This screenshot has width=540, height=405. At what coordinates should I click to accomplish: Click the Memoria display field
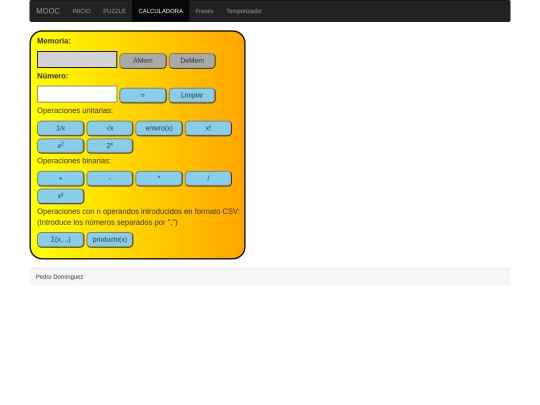(77, 60)
